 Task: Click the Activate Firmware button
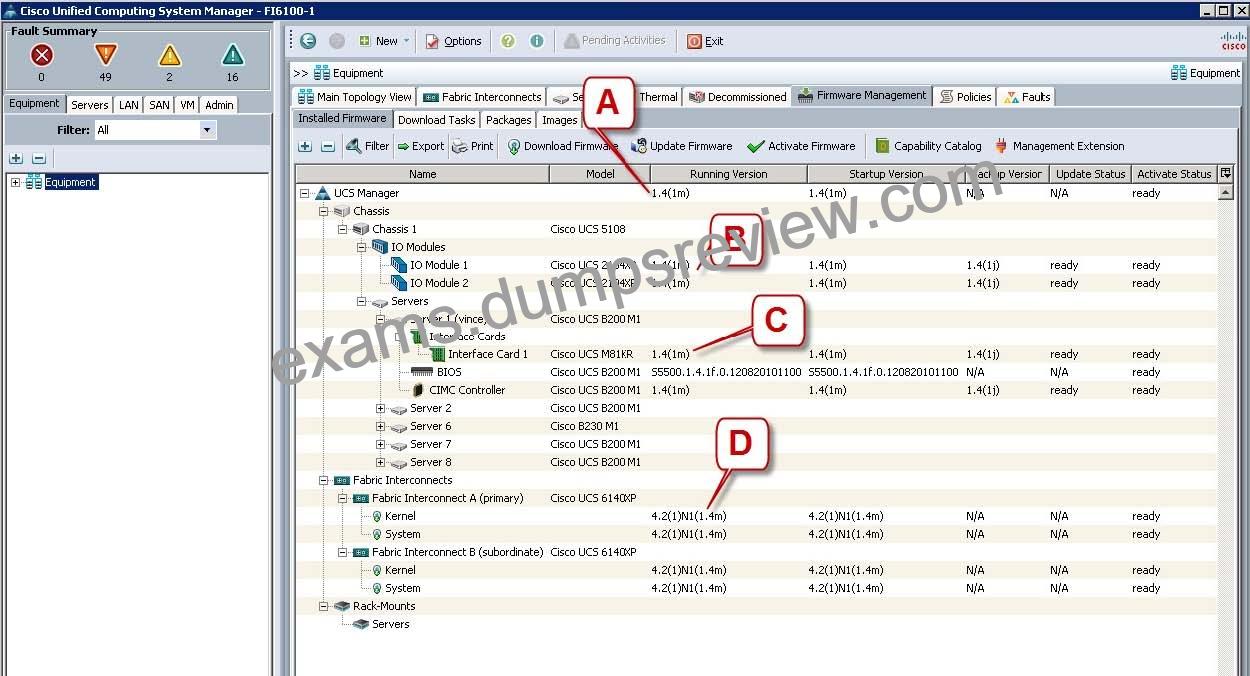tap(802, 146)
